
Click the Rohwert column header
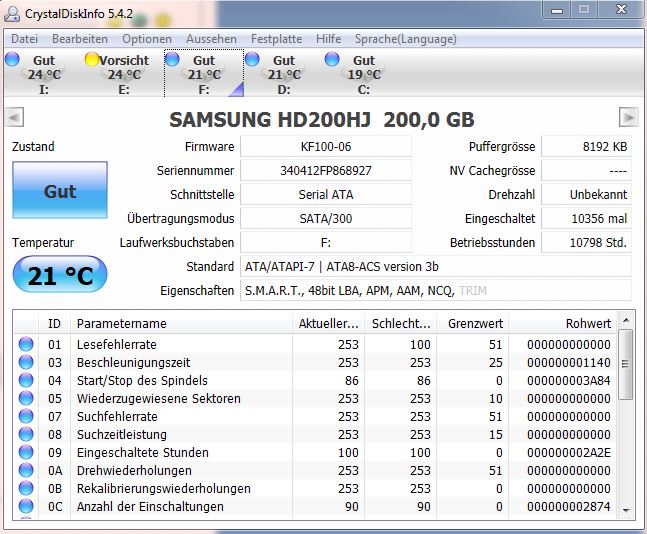pyautogui.click(x=562, y=324)
